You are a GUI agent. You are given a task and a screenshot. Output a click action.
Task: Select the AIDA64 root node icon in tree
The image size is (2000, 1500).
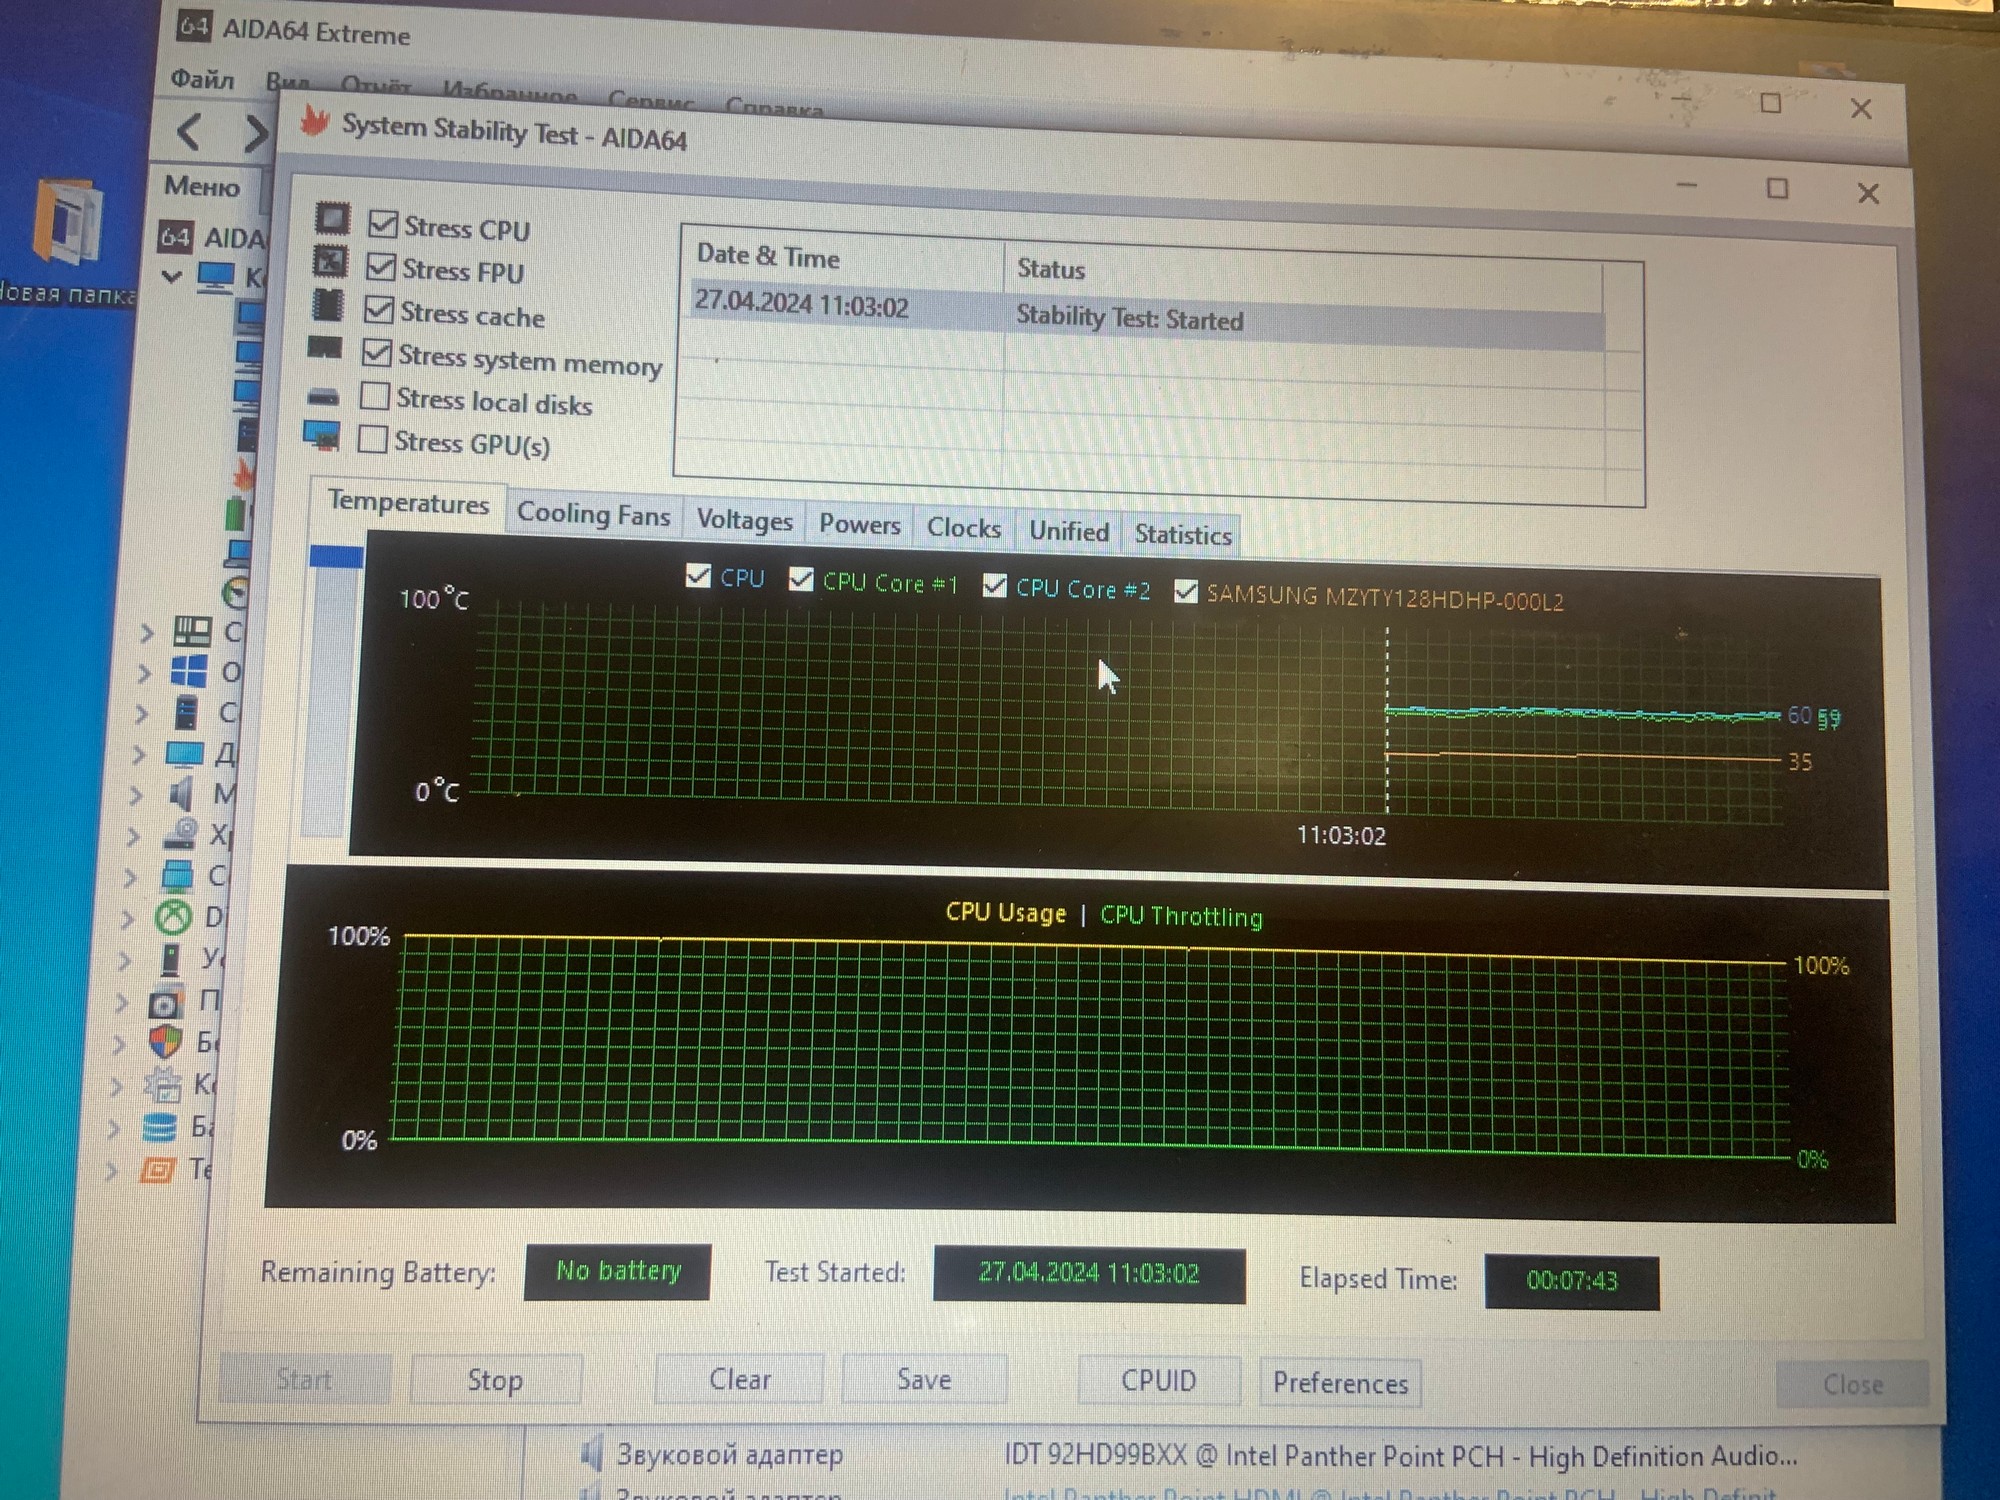point(175,236)
